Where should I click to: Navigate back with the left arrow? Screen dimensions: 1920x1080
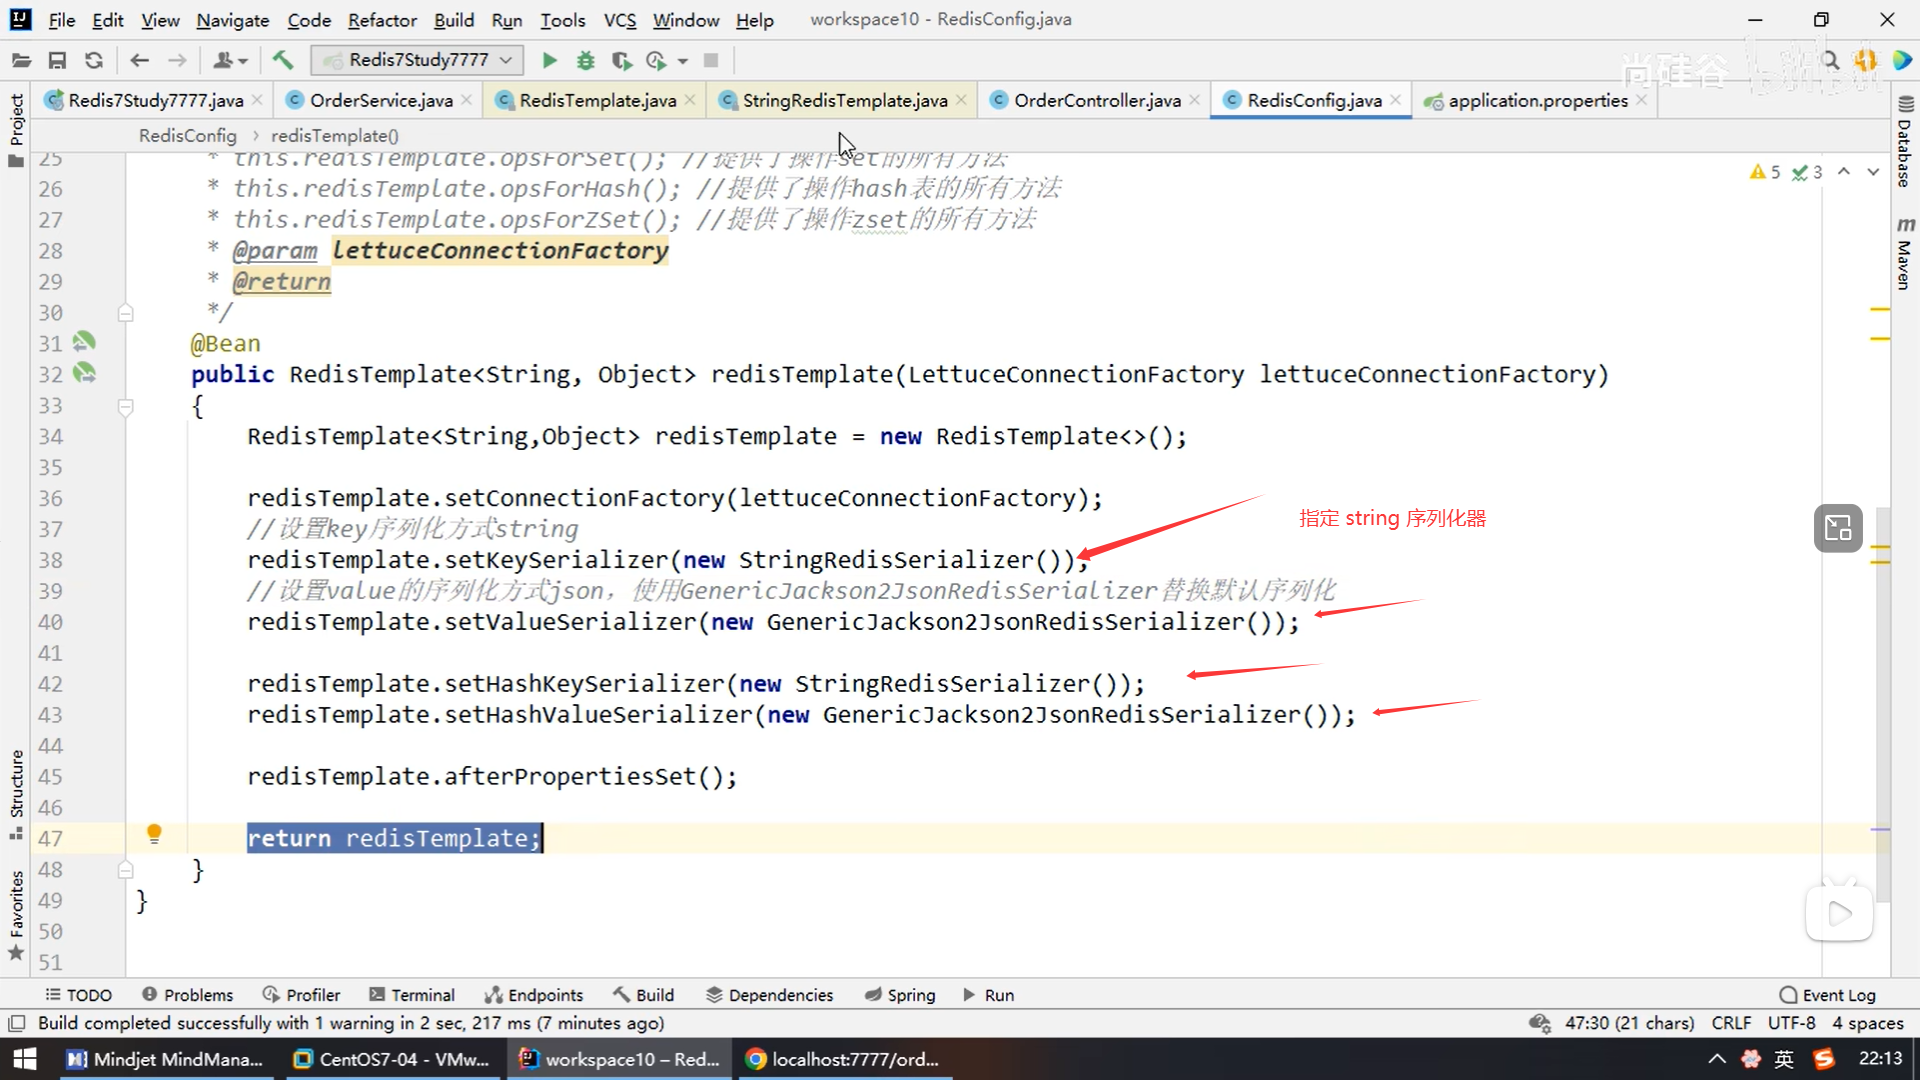click(x=140, y=61)
